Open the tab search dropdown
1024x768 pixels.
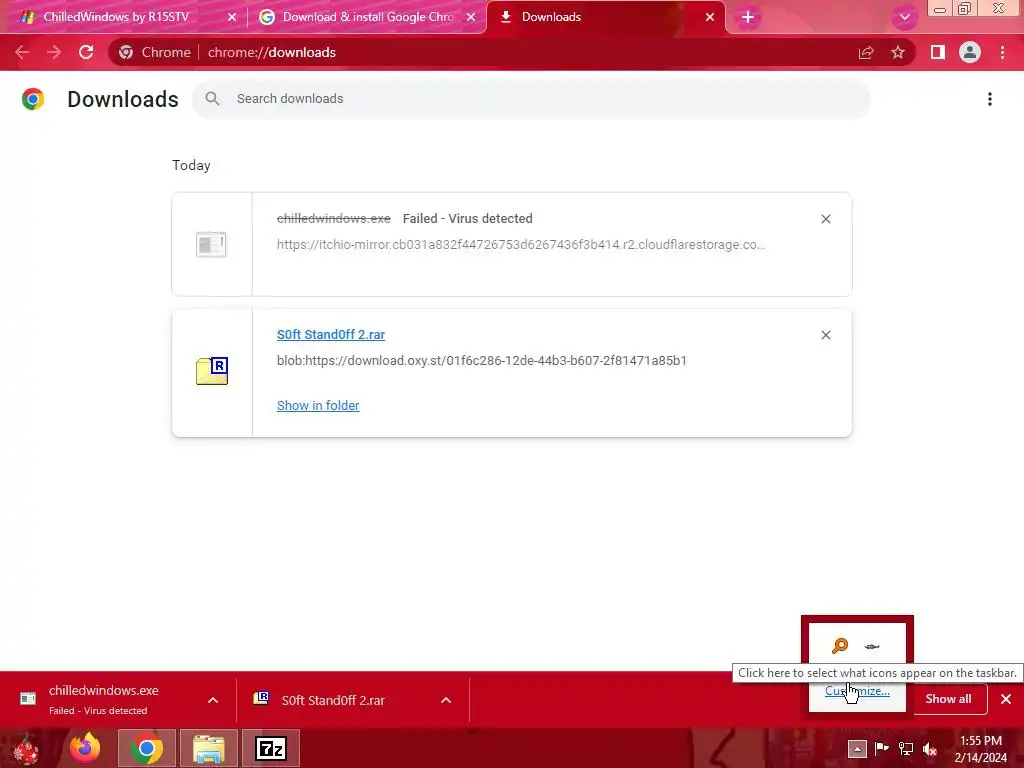click(904, 17)
